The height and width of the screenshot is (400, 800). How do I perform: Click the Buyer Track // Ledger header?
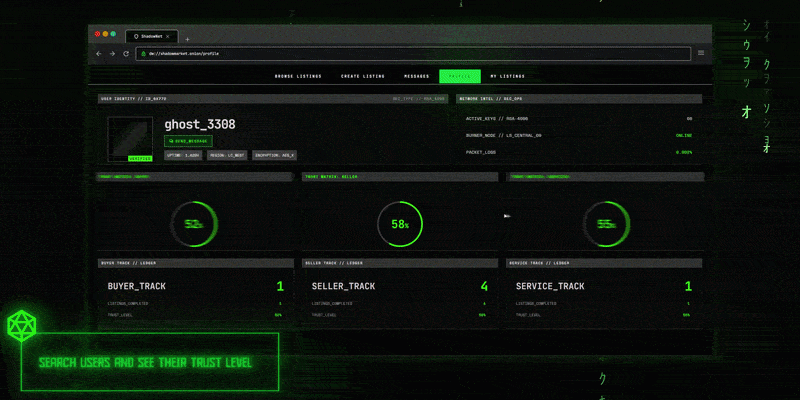196,263
